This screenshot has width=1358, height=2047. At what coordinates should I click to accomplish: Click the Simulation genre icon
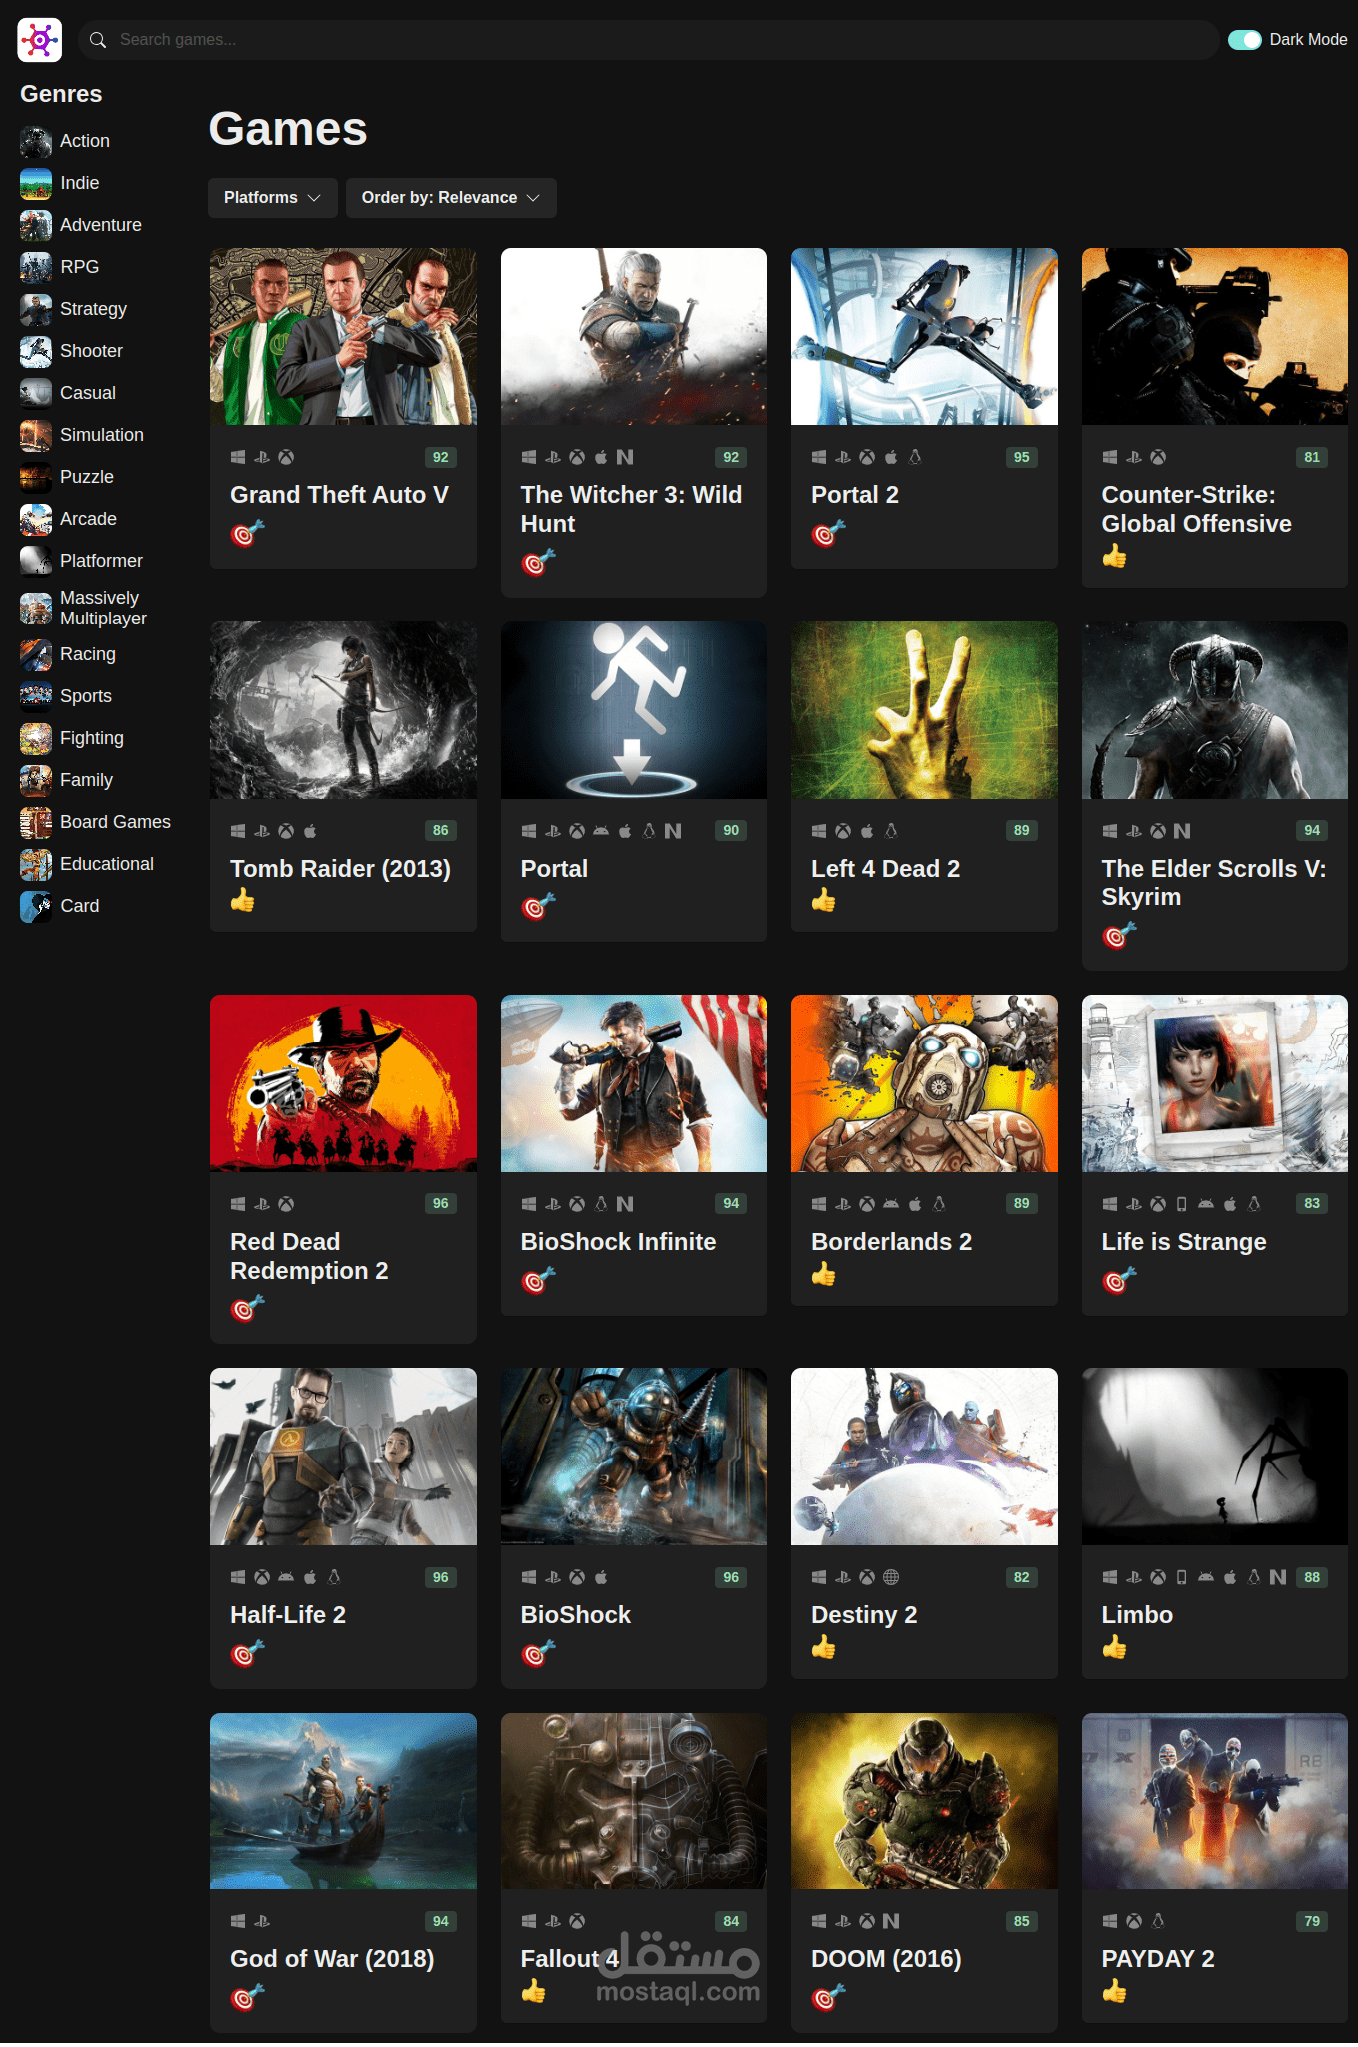(x=36, y=436)
